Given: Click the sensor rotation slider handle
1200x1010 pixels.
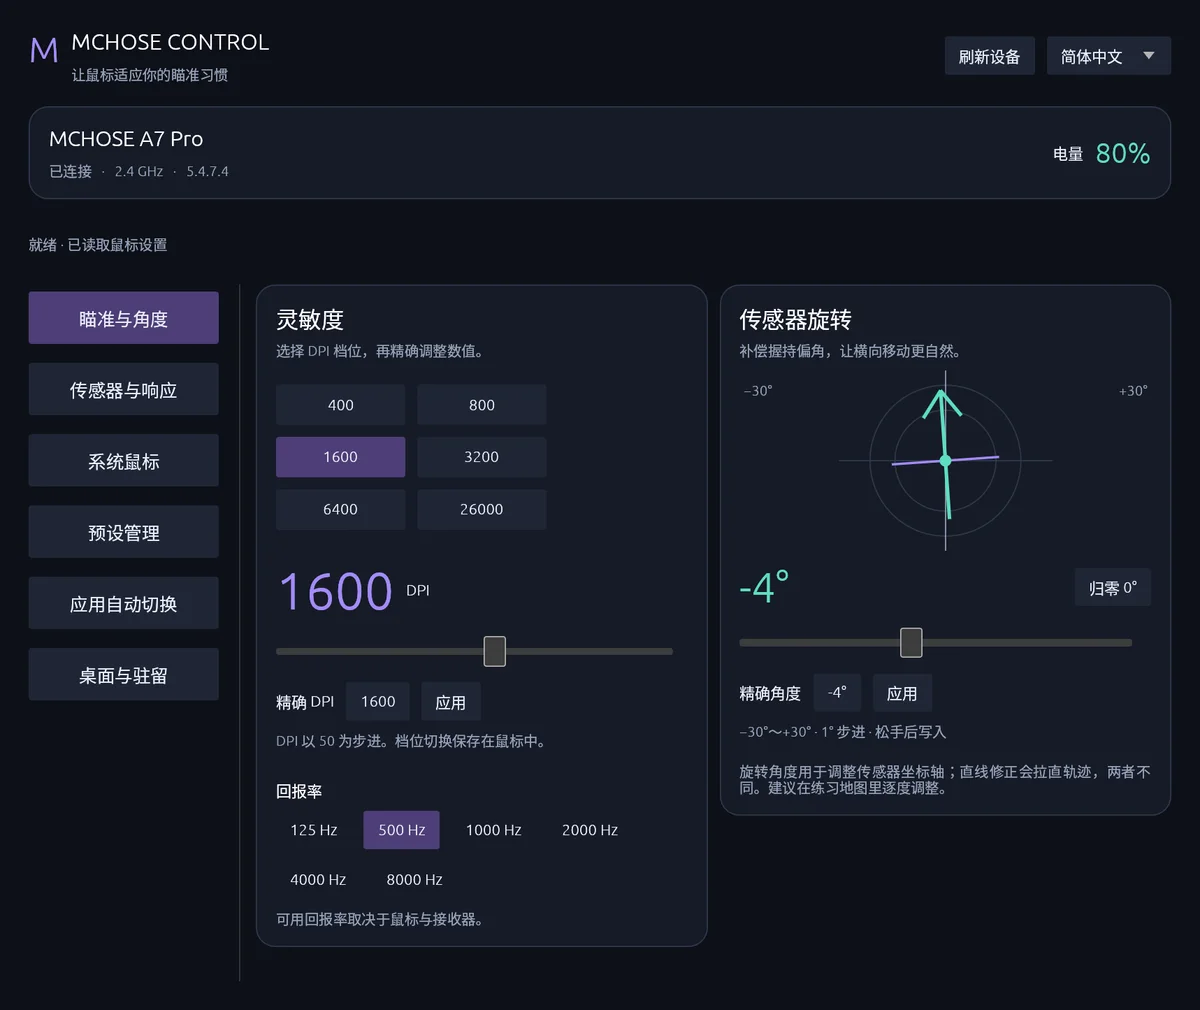Looking at the screenshot, I should [x=911, y=642].
